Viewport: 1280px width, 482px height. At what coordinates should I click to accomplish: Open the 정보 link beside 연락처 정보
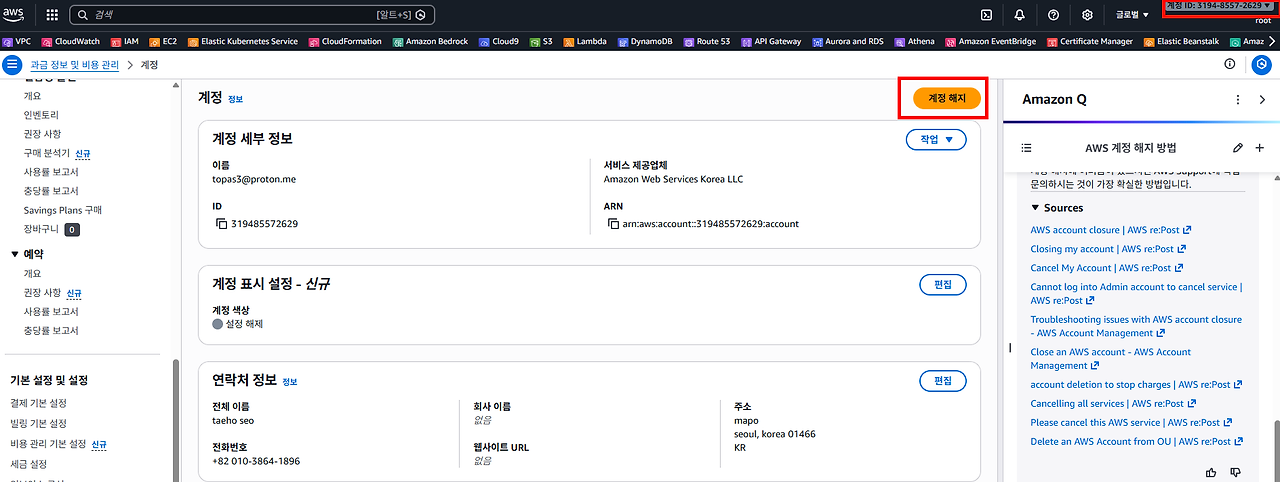(x=289, y=382)
